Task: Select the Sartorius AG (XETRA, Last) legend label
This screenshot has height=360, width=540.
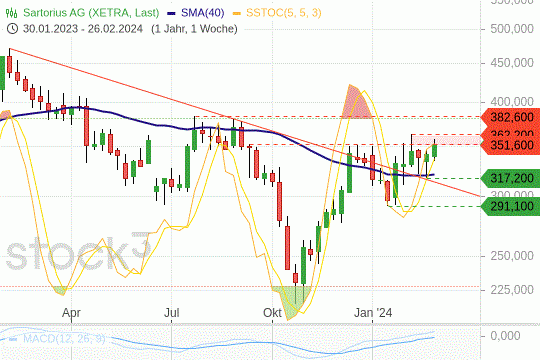Action: click(91, 13)
